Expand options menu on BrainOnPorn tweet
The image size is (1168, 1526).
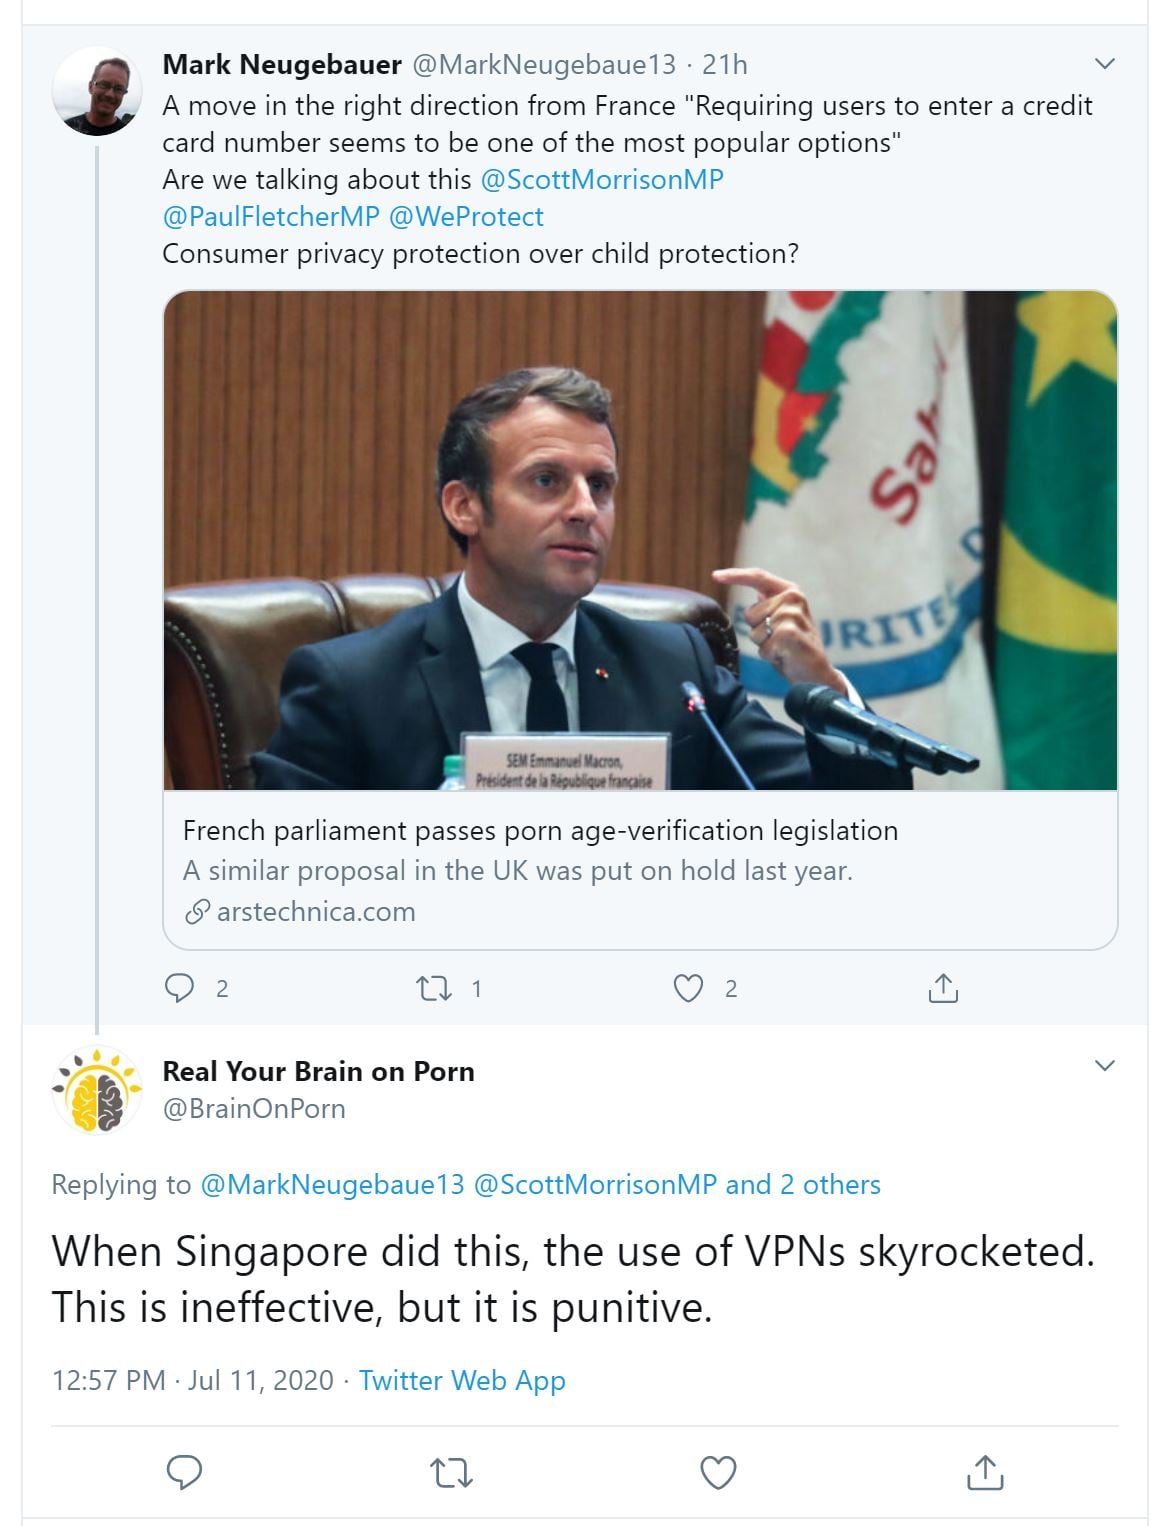[1105, 1065]
